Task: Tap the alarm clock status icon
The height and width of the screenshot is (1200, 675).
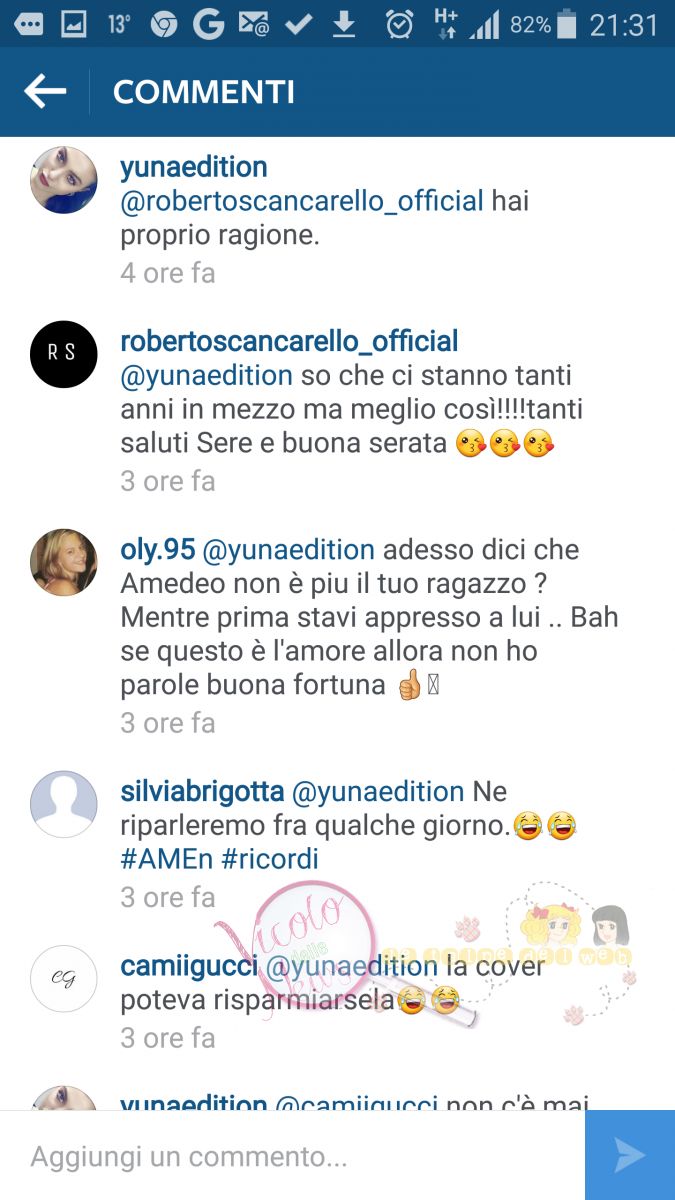Action: (x=399, y=24)
